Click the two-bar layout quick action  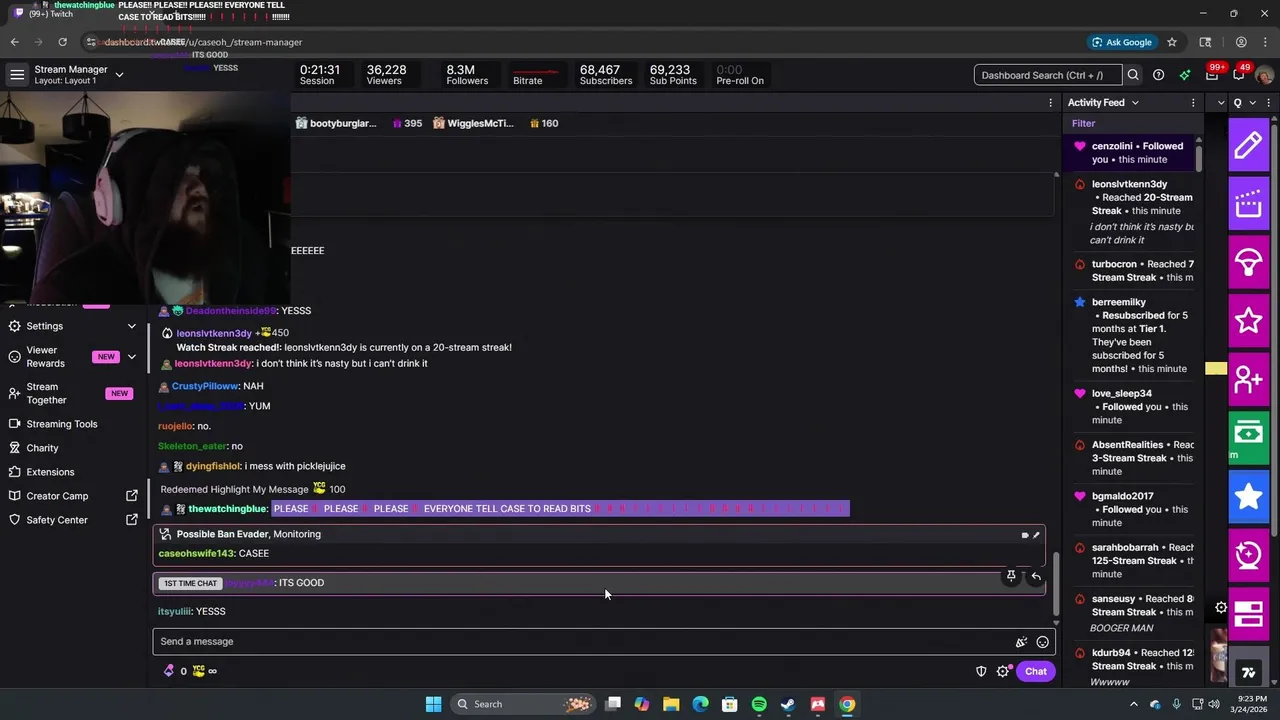pyautogui.click(x=1248, y=612)
